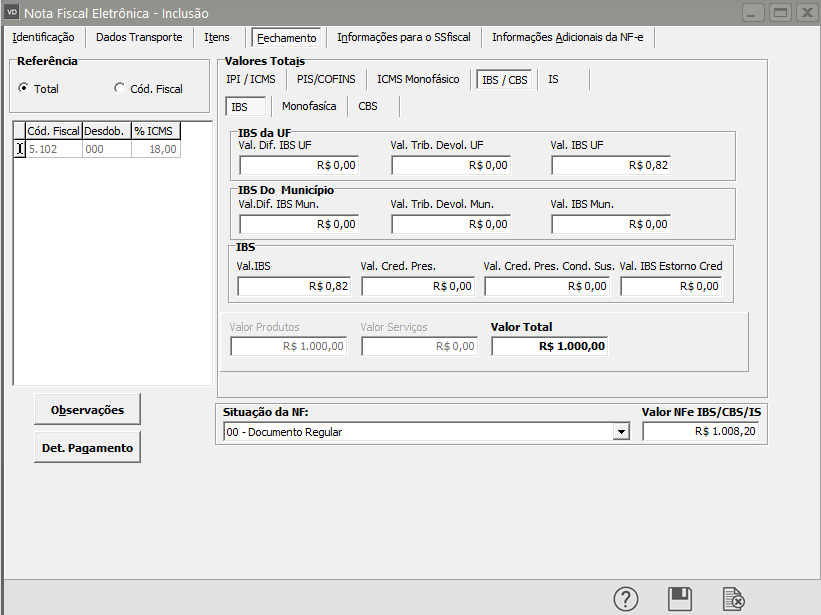The width and height of the screenshot is (821, 615).
Task: Select the PIS/COFINS totals tab
Action: click(x=326, y=79)
